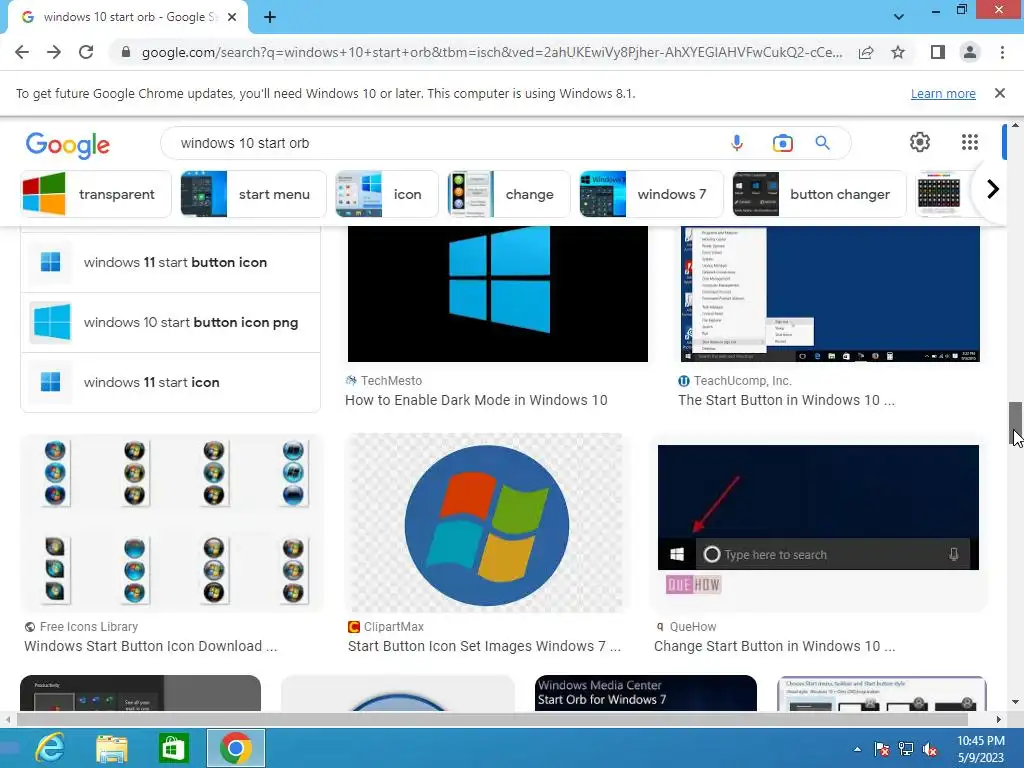
Task: Open the round Windows 7 logo thumbnail
Action: [x=487, y=522]
